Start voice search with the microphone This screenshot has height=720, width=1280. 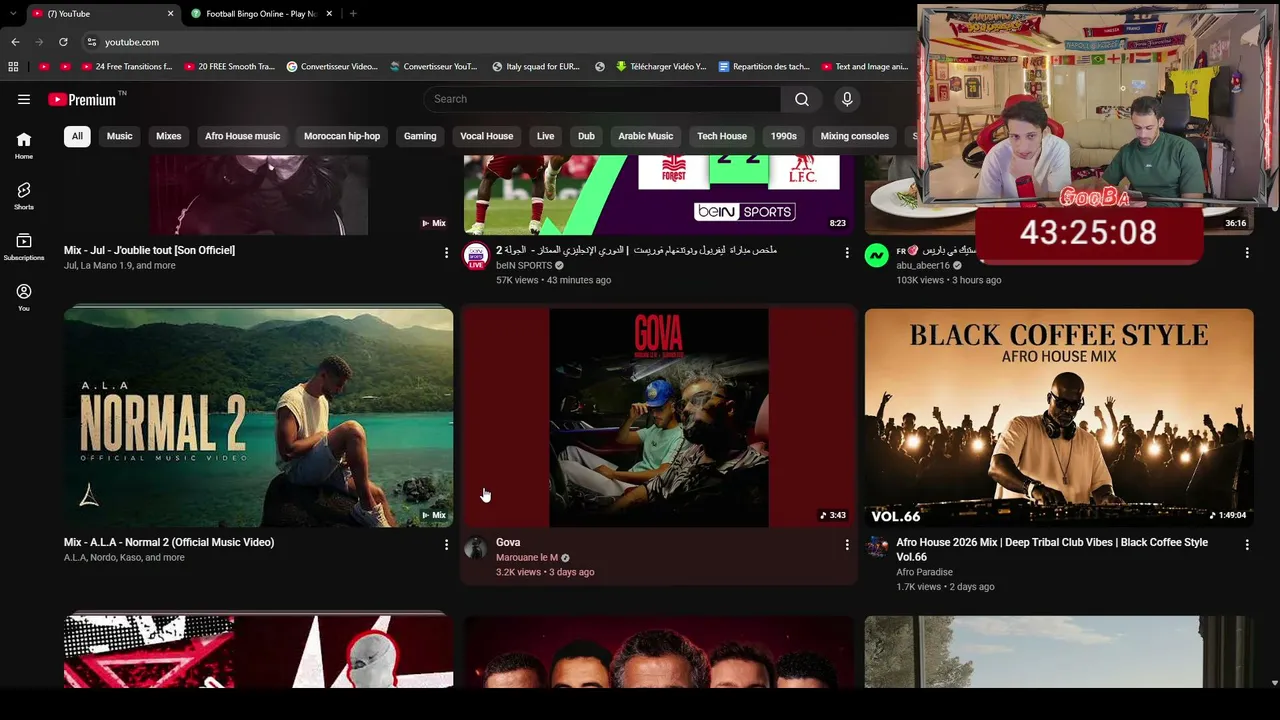click(x=847, y=99)
